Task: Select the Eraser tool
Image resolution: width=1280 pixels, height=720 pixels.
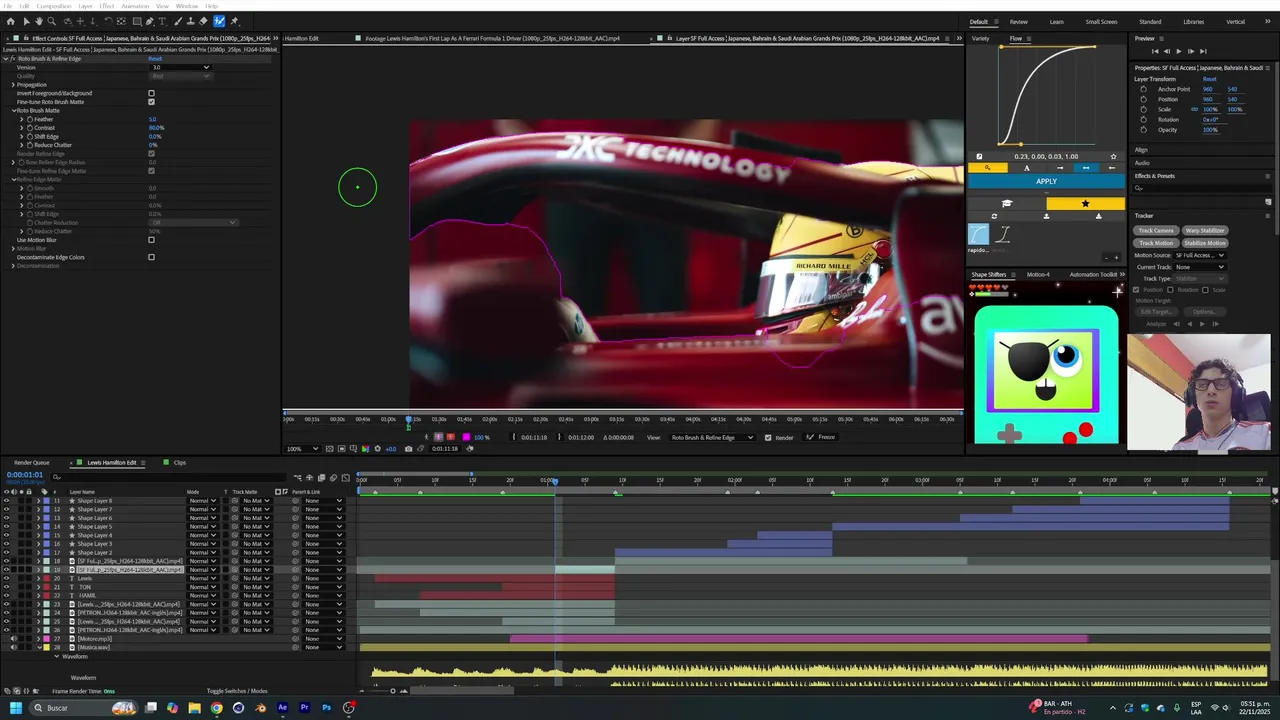Action: [x=203, y=21]
